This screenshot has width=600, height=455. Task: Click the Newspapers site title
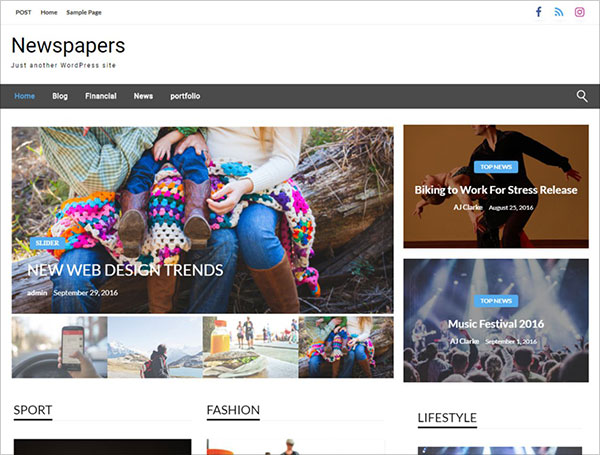point(68,45)
